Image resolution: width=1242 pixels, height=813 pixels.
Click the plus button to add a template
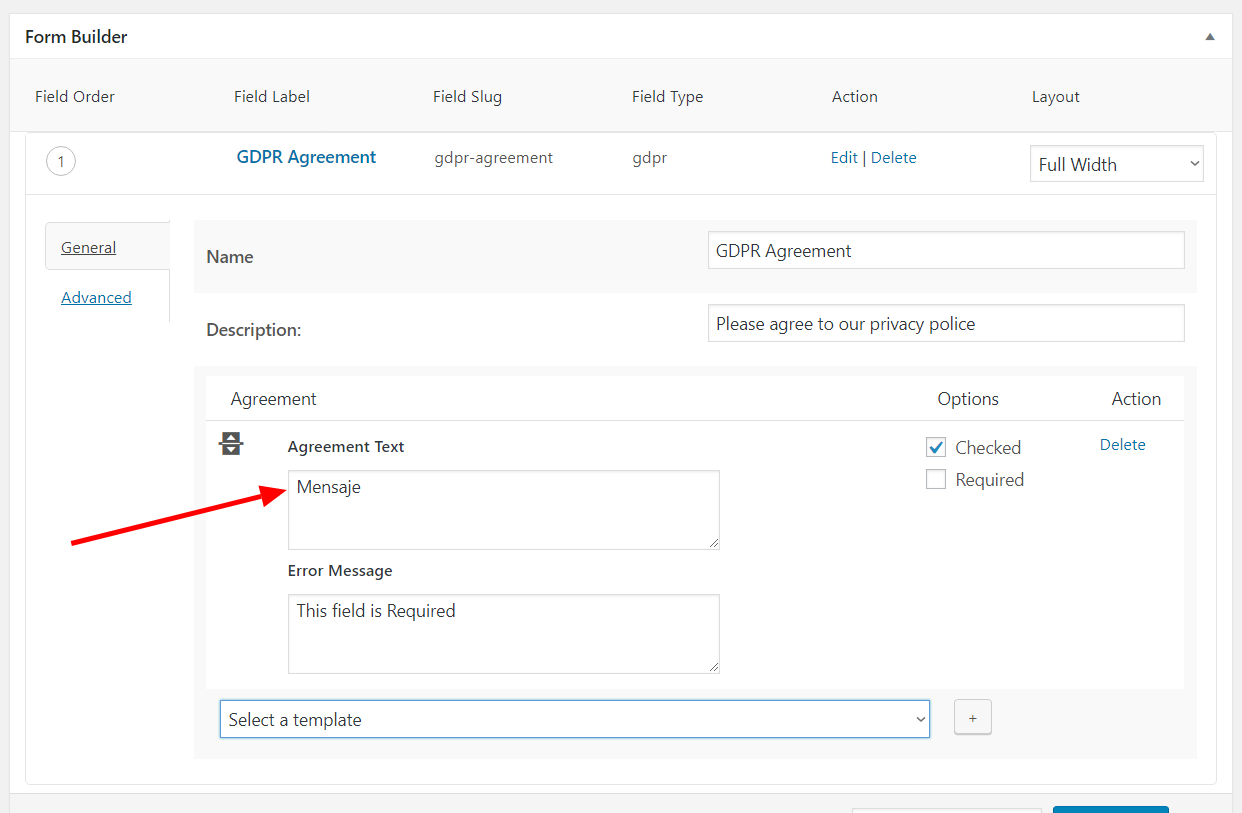[x=972, y=717]
